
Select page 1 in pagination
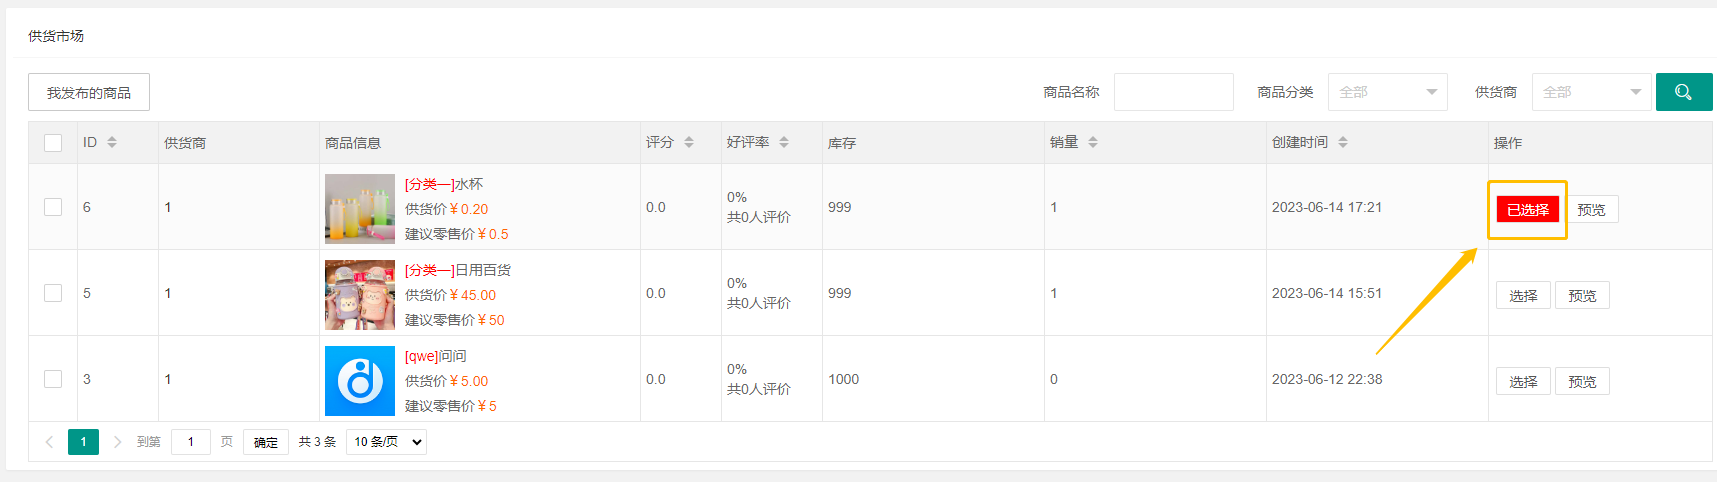click(x=83, y=442)
